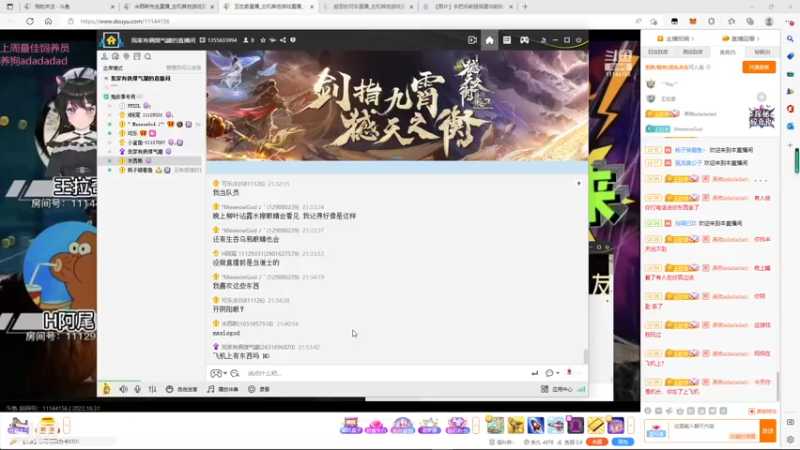
Task: Click the music note accompaniment button
Action: (223, 389)
